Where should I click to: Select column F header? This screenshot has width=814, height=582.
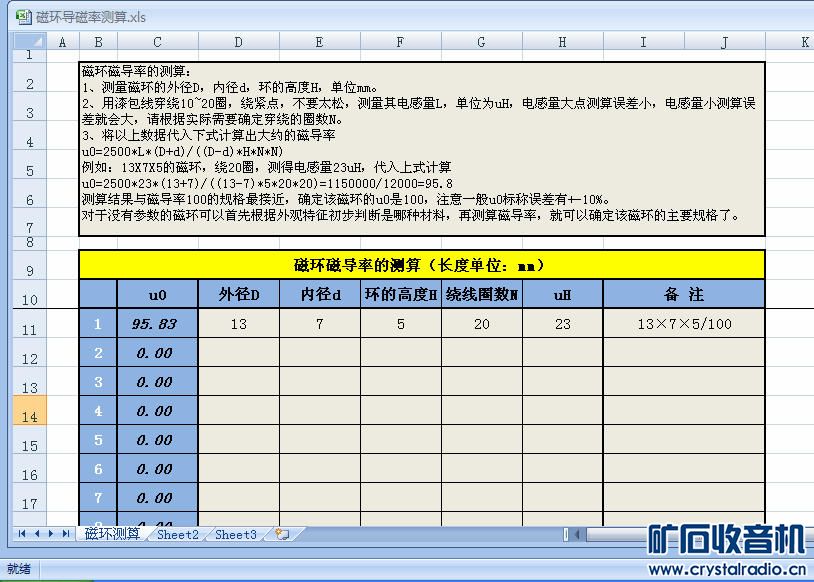(x=401, y=42)
